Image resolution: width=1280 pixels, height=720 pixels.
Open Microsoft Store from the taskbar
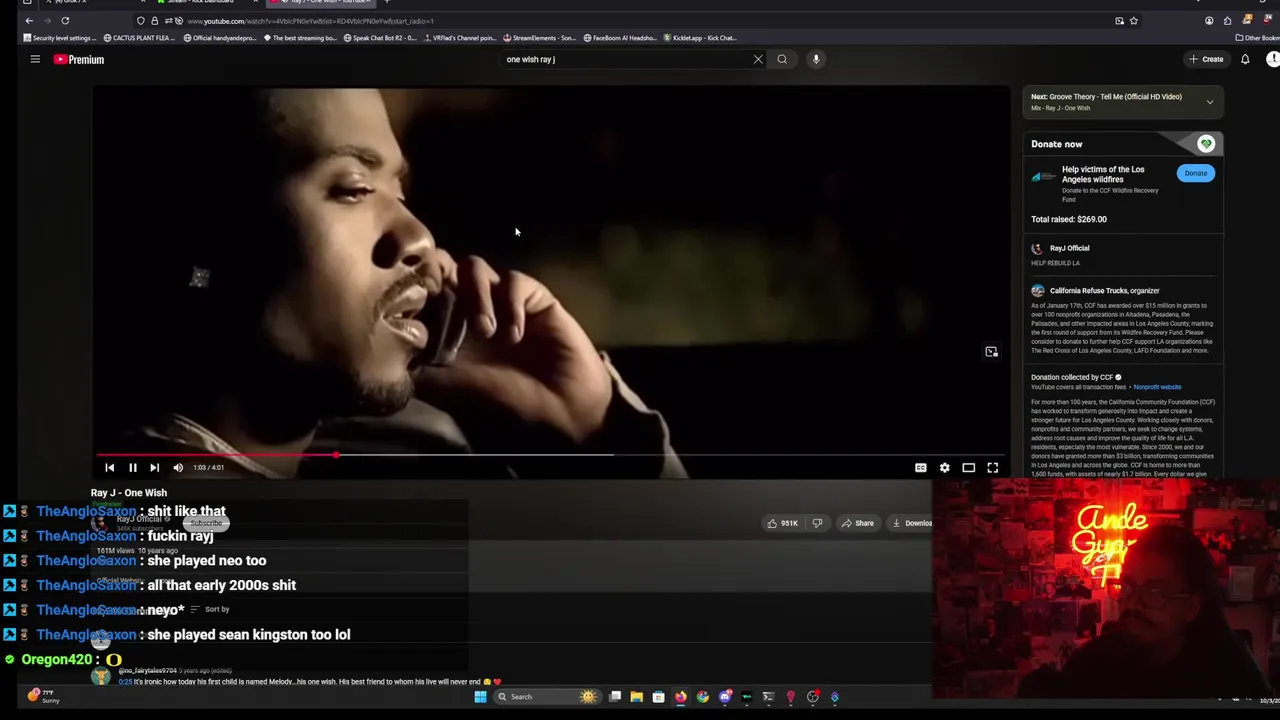[658, 697]
